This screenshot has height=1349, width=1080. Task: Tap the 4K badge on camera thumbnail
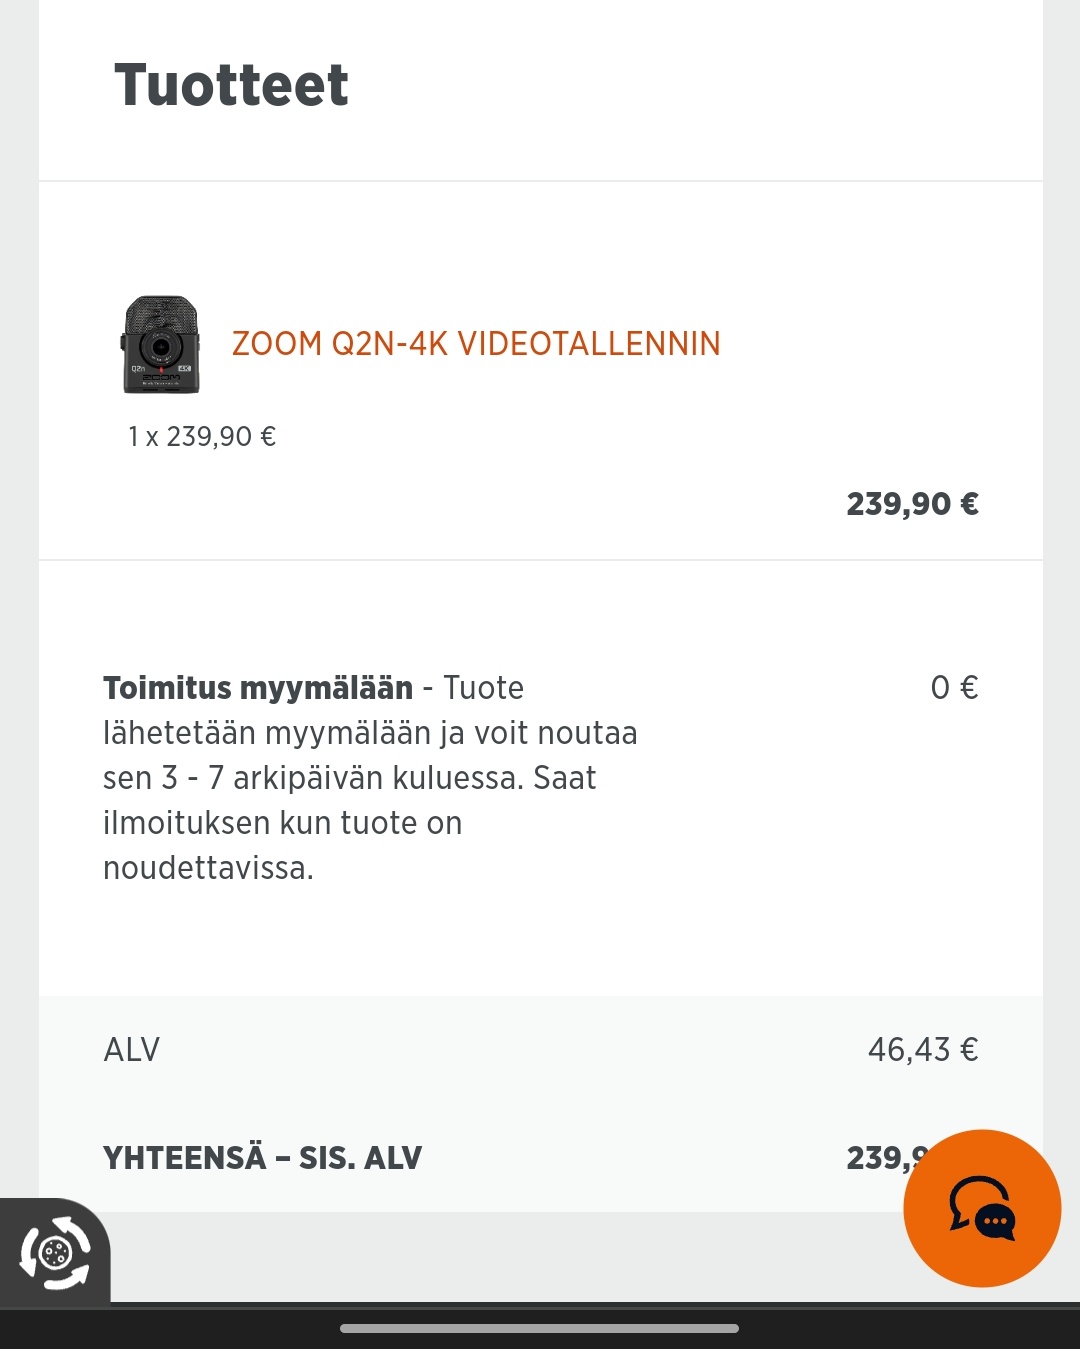pyautogui.click(x=184, y=369)
